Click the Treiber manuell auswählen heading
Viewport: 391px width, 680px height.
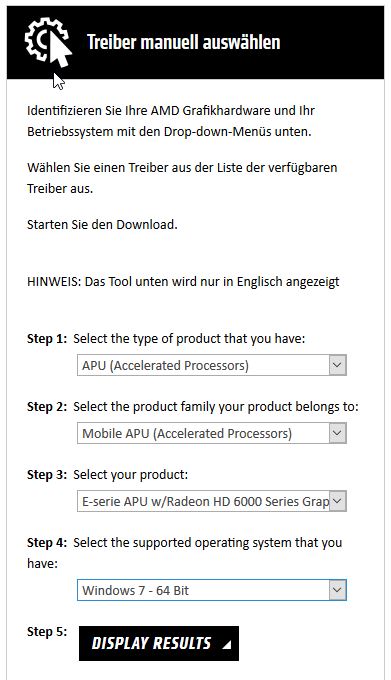tap(184, 42)
